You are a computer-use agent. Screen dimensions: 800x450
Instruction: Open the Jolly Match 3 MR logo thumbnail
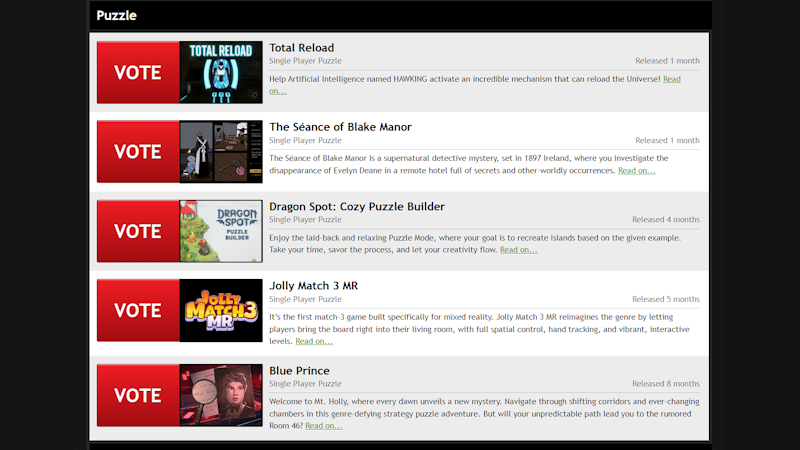click(x=221, y=310)
